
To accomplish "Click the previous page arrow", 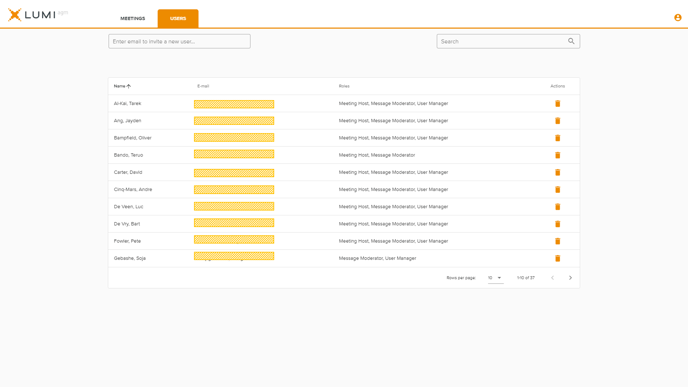I will click(x=552, y=278).
